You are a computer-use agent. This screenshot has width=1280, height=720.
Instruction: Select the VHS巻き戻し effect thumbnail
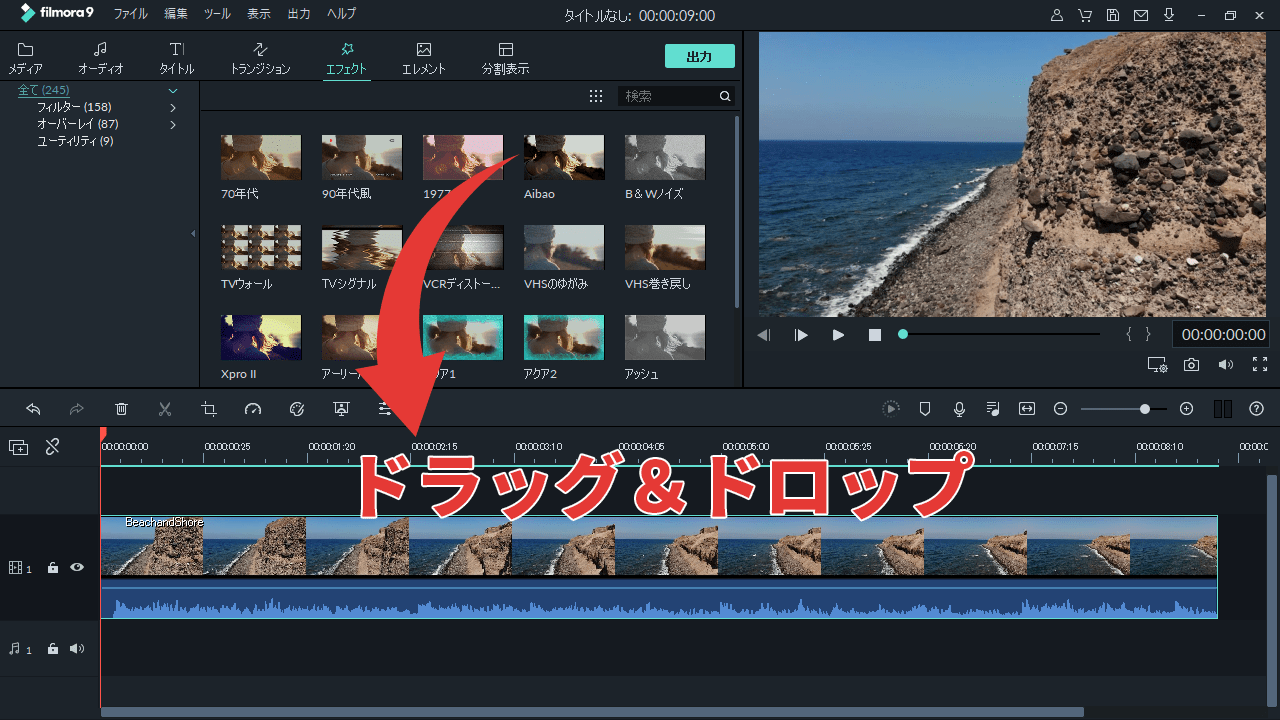pyautogui.click(x=665, y=248)
